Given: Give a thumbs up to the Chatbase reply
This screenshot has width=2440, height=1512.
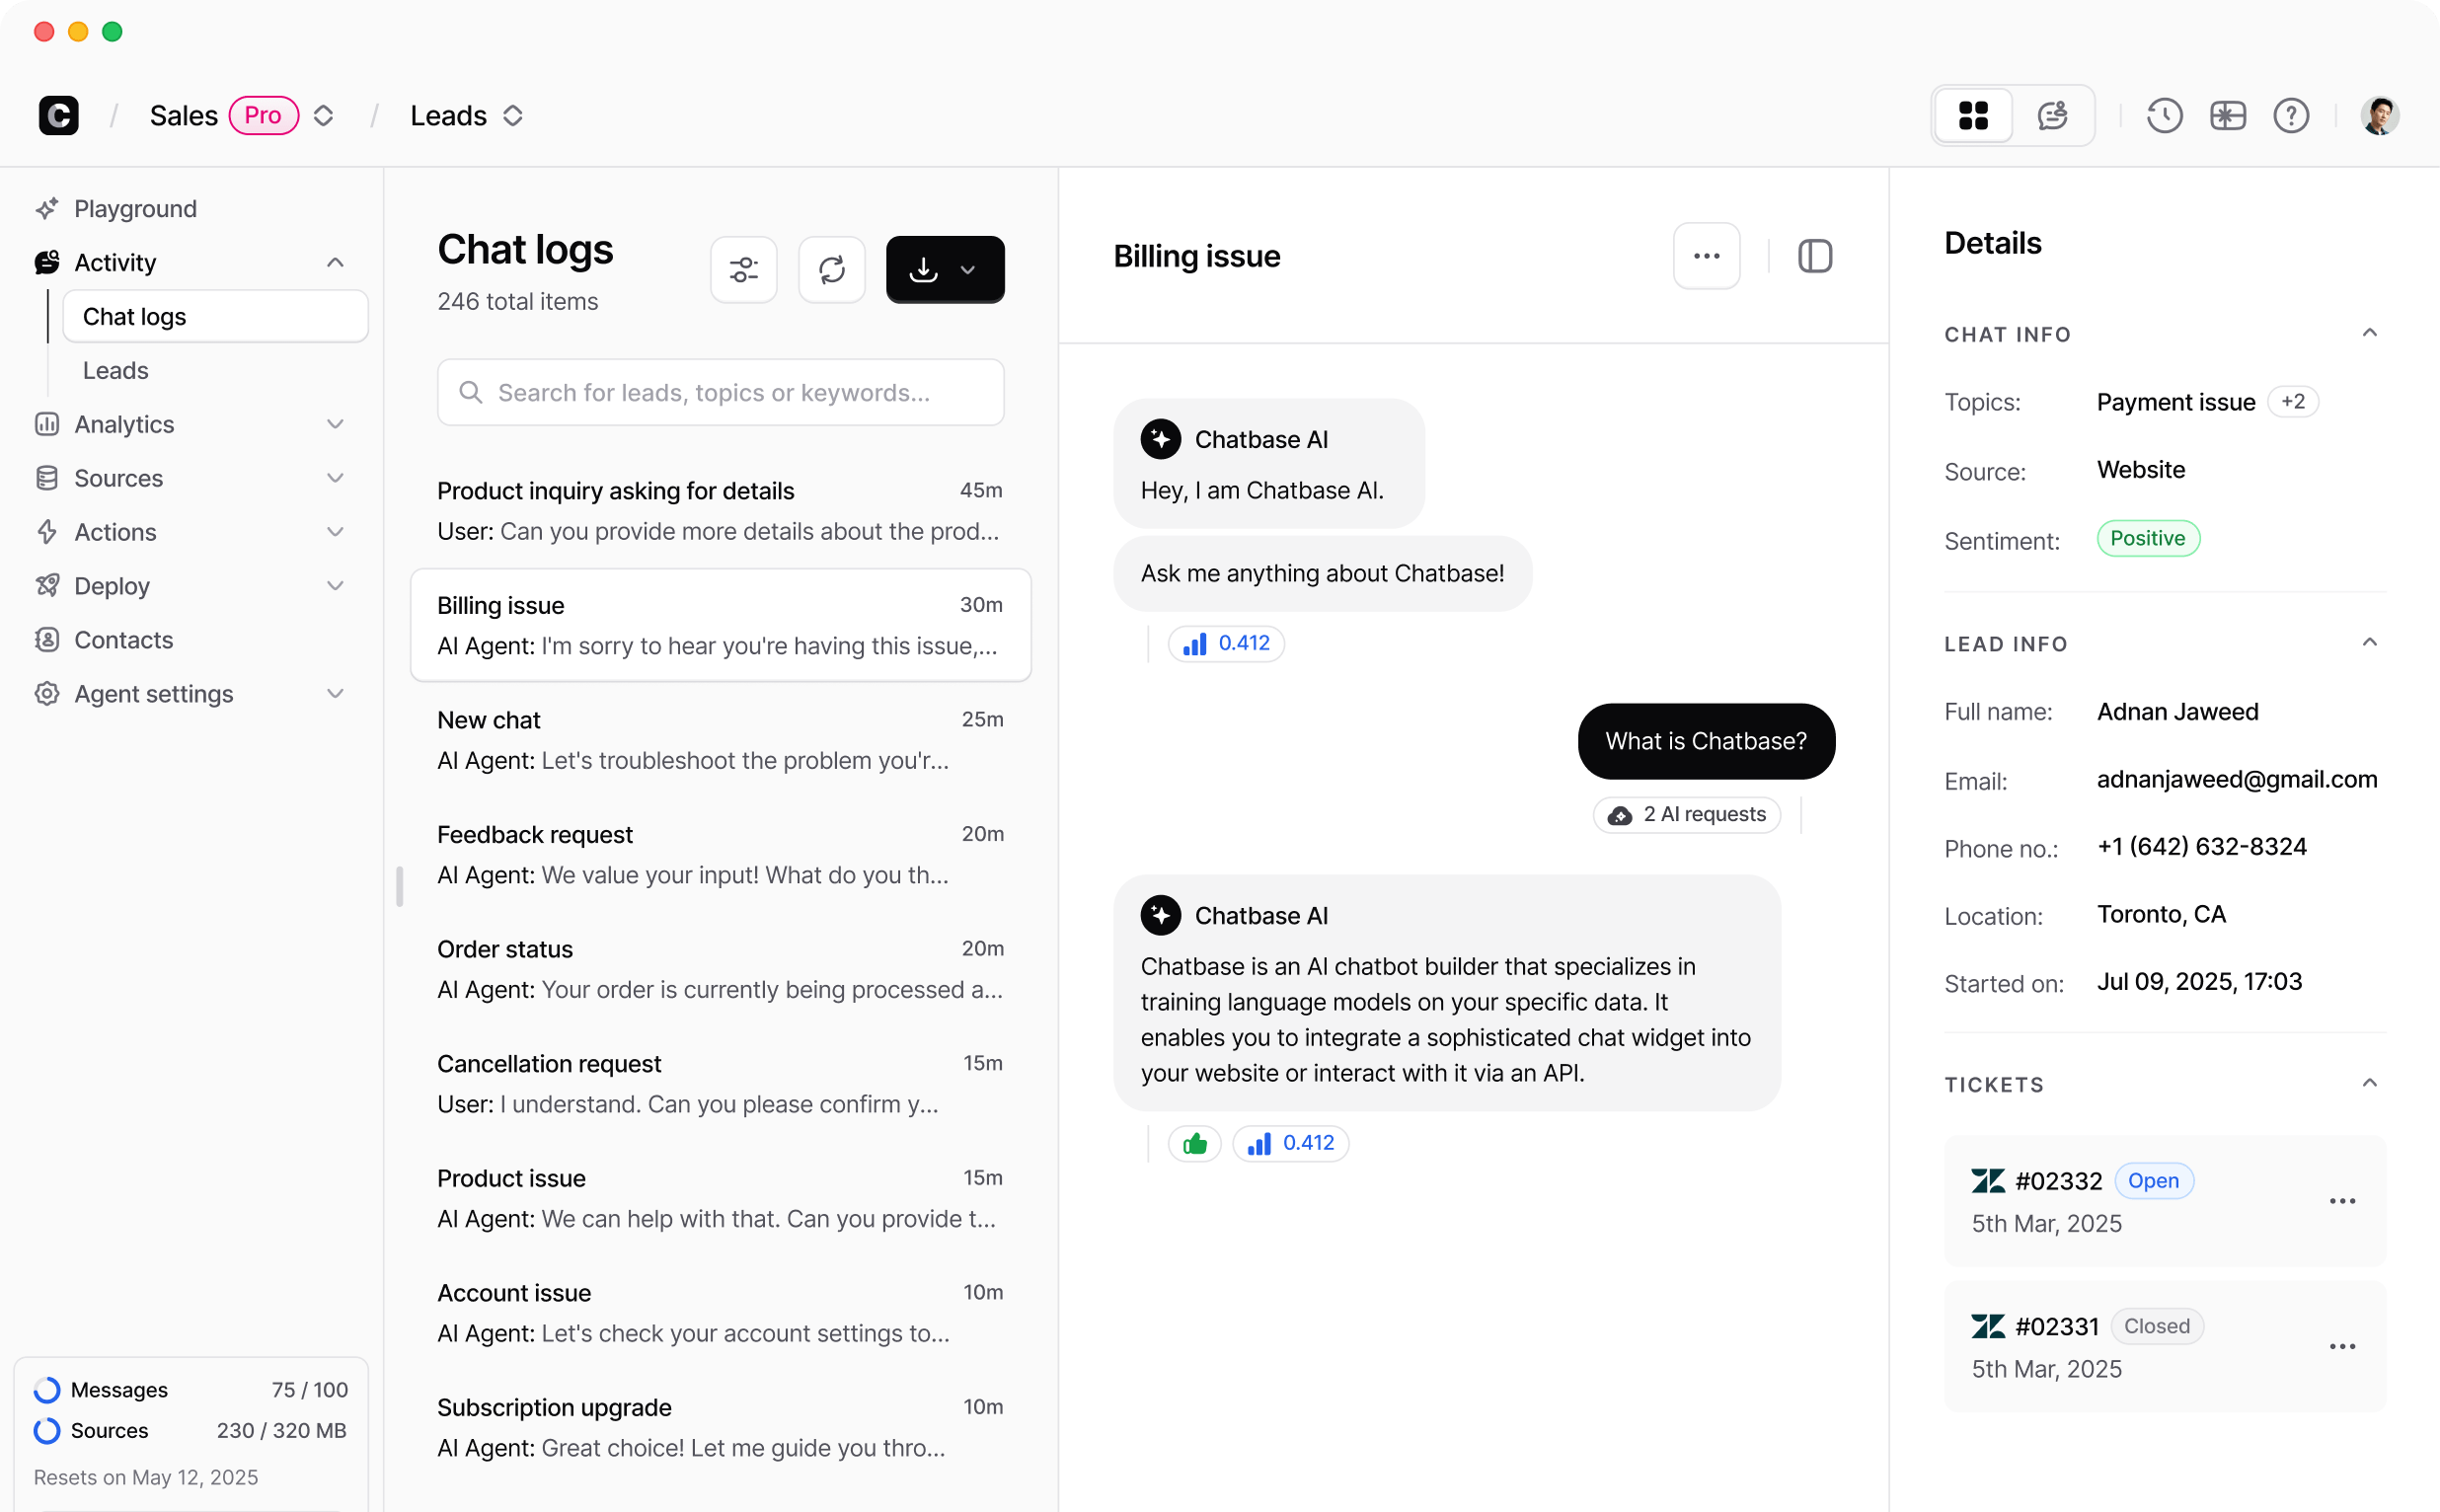Looking at the screenshot, I should 1194,1142.
